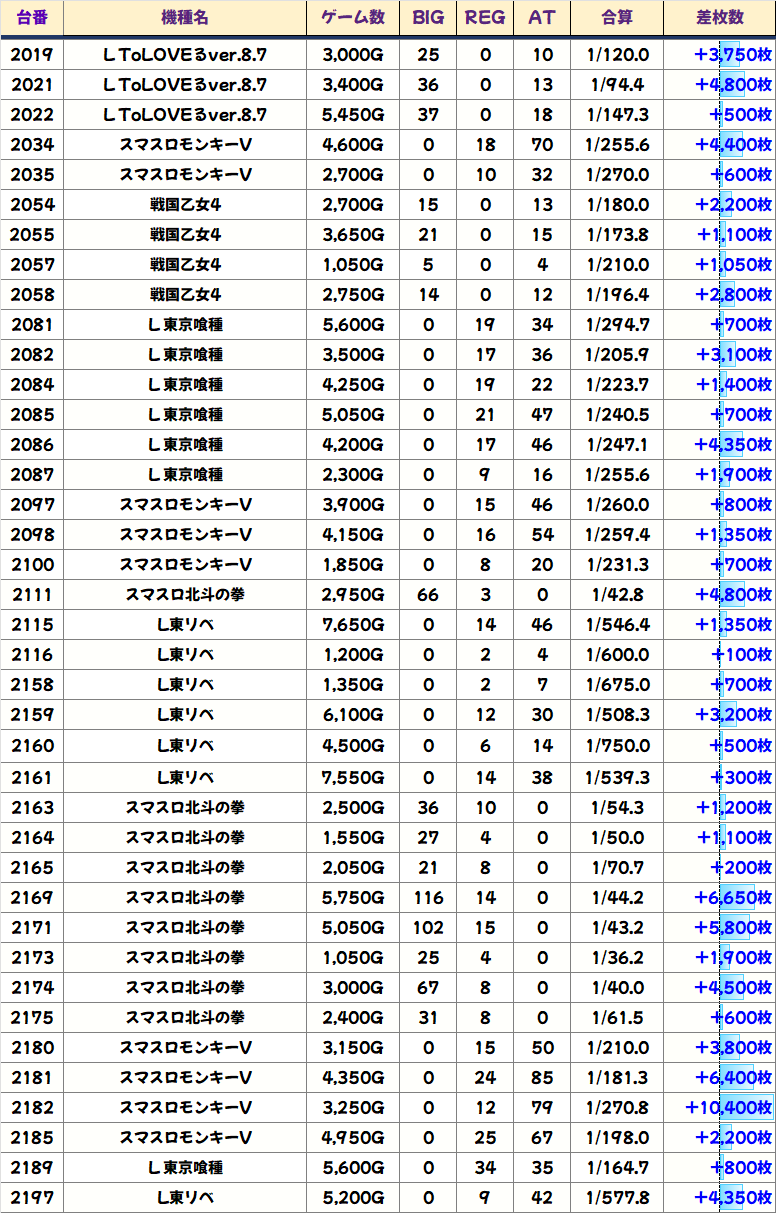Click the 差枚数 column header
Image resolution: width=776 pixels, height=1213 pixels.
pyautogui.click(x=719, y=18)
